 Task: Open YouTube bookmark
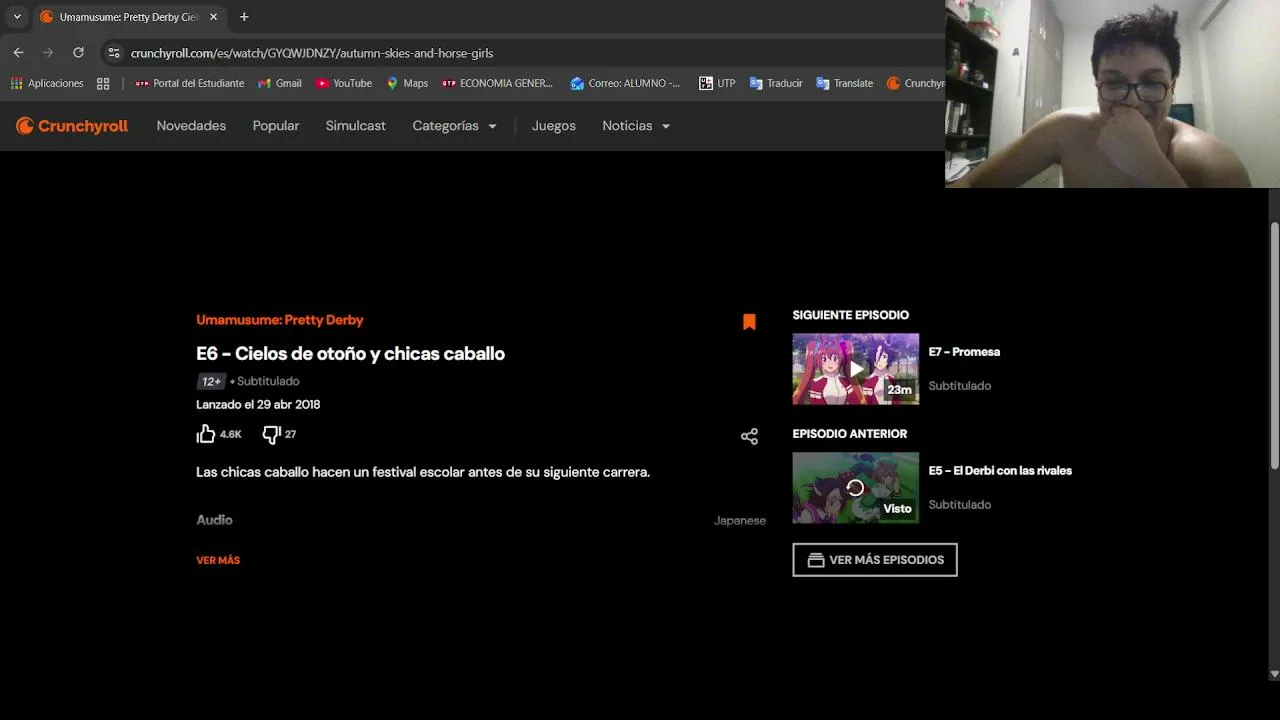pyautogui.click(x=344, y=83)
